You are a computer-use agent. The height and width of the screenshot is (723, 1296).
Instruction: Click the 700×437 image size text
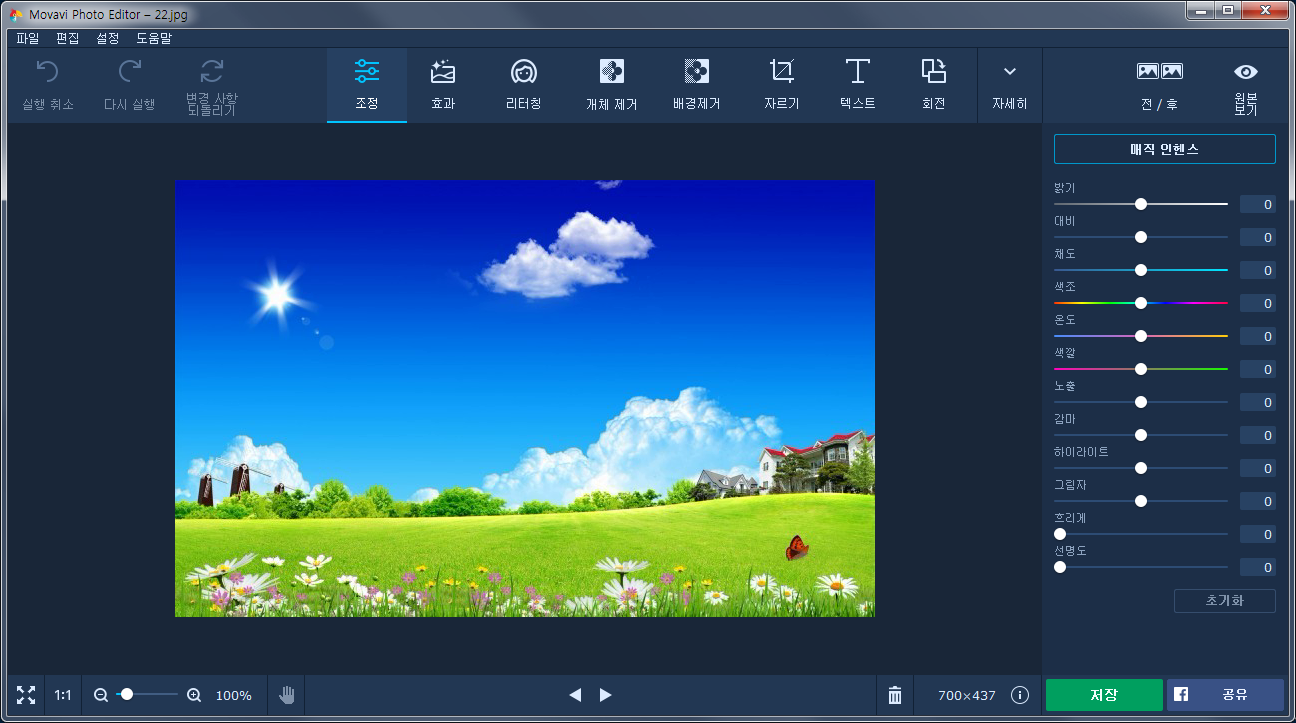967,695
